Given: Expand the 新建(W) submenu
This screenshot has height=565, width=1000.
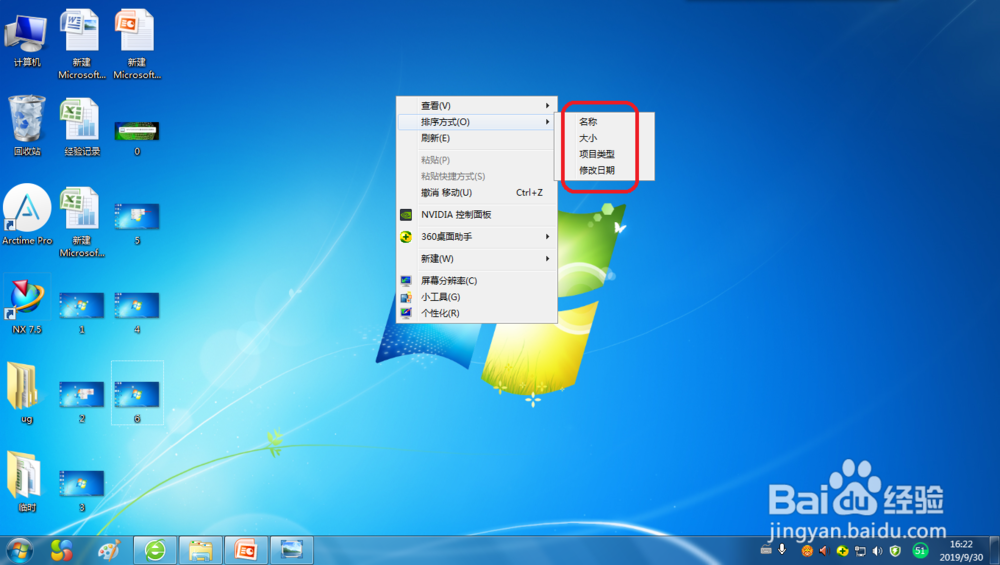Looking at the screenshot, I should click(x=476, y=258).
